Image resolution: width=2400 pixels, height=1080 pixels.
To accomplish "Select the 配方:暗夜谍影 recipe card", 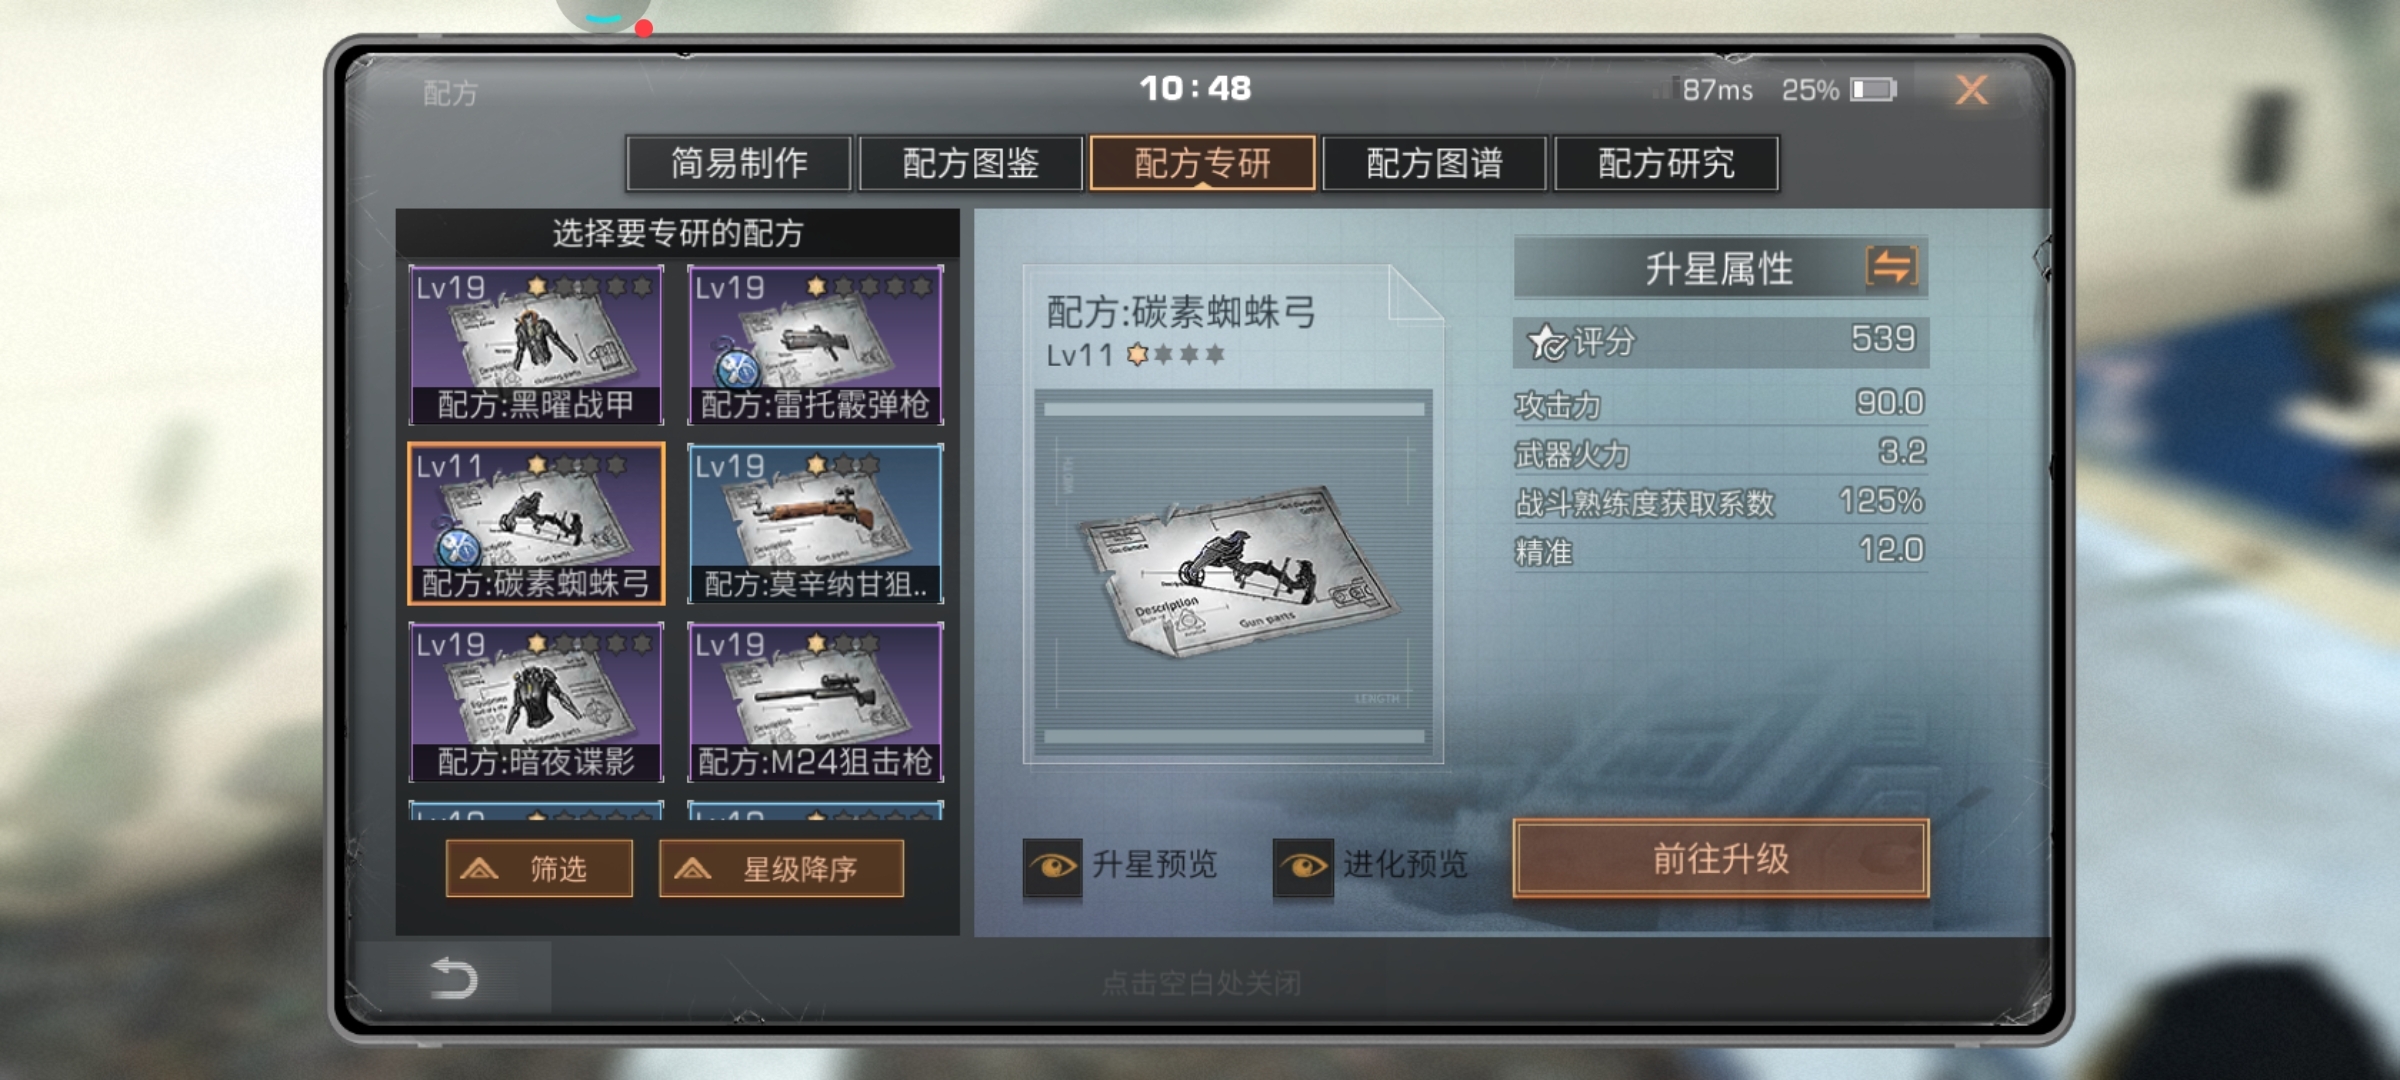I will tap(536, 702).
